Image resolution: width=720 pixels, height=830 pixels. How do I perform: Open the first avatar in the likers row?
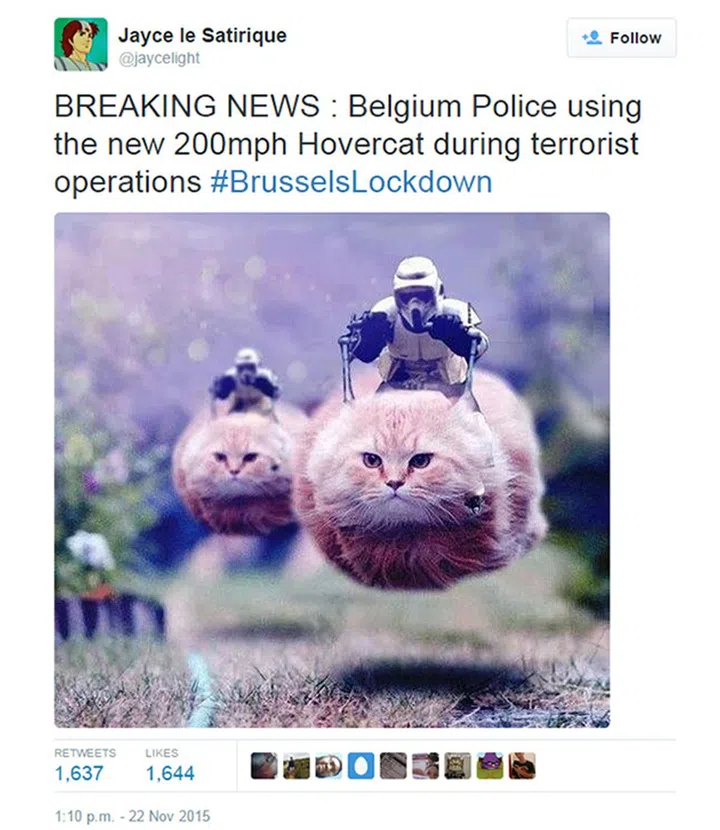(x=264, y=766)
